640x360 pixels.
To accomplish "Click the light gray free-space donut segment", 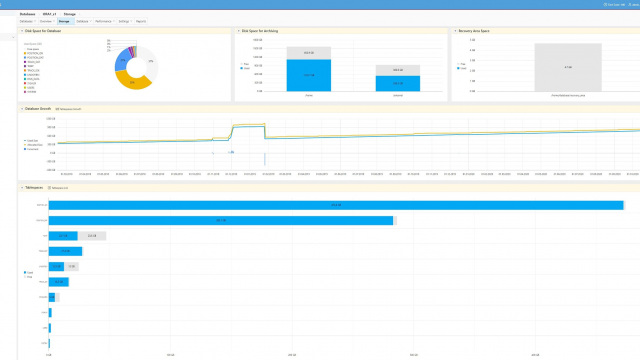I will [x=151, y=62].
